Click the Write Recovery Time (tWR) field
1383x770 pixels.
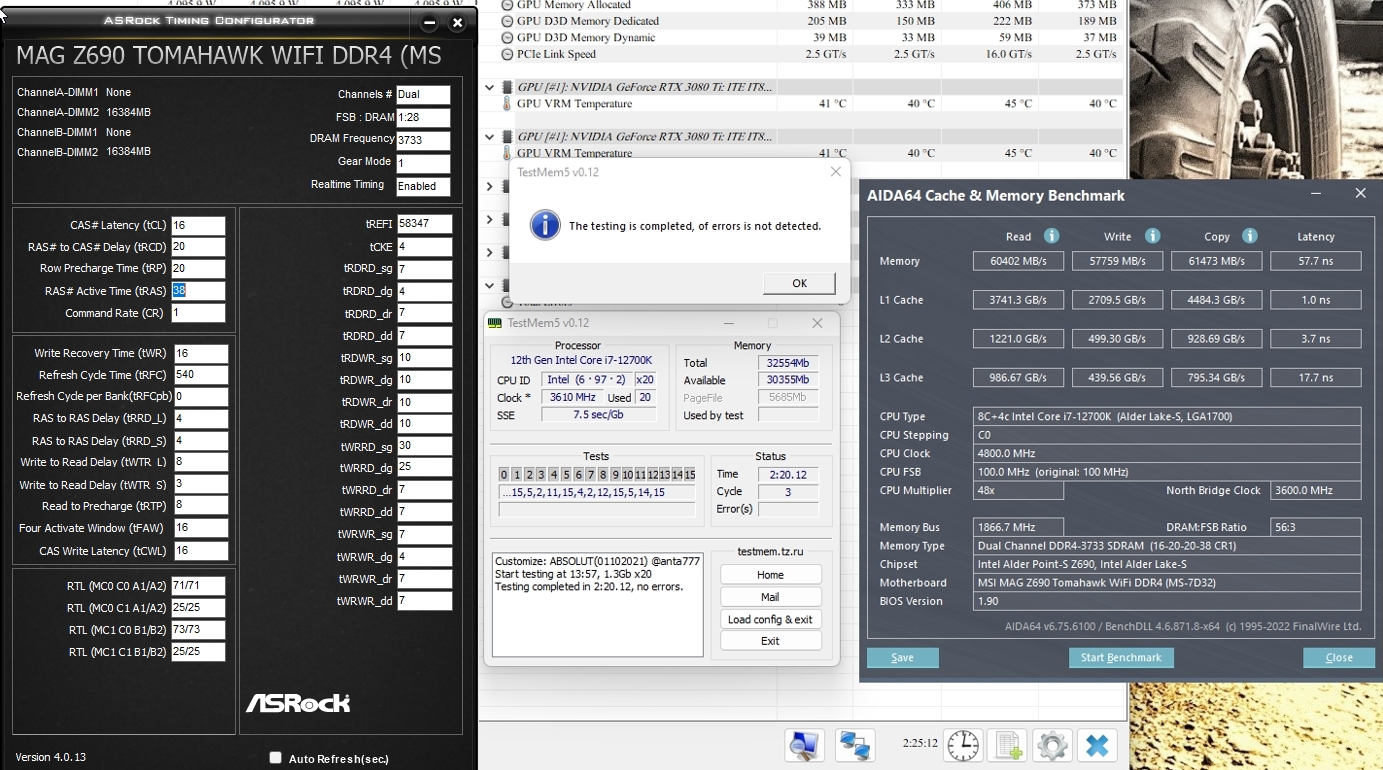click(200, 353)
